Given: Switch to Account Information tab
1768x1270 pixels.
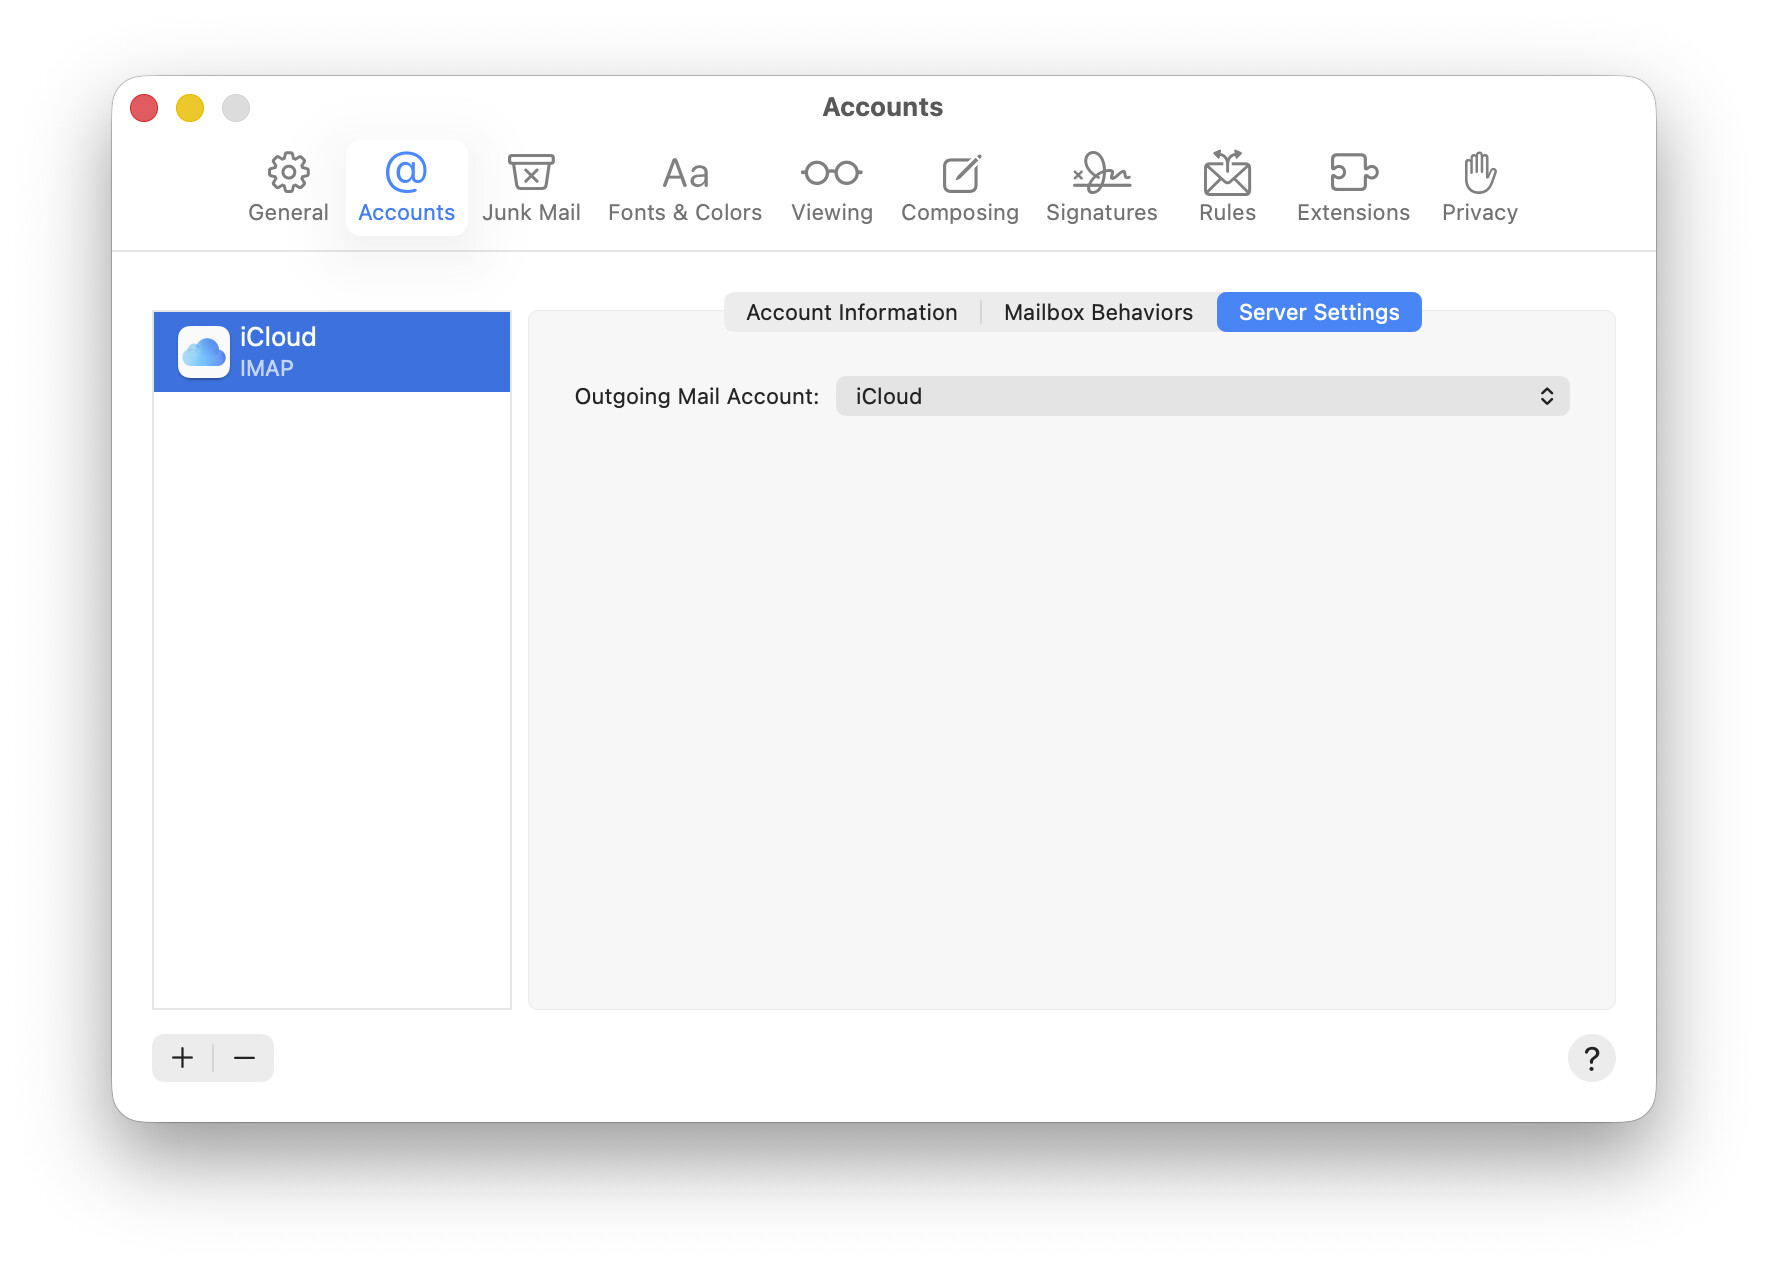Looking at the screenshot, I should click(851, 312).
